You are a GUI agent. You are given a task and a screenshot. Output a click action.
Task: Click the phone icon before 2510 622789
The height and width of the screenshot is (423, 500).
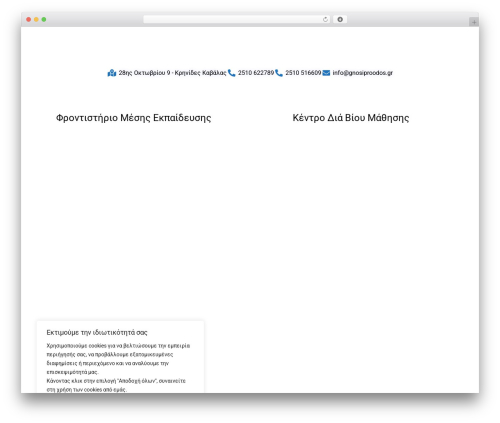tap(232, 73)
